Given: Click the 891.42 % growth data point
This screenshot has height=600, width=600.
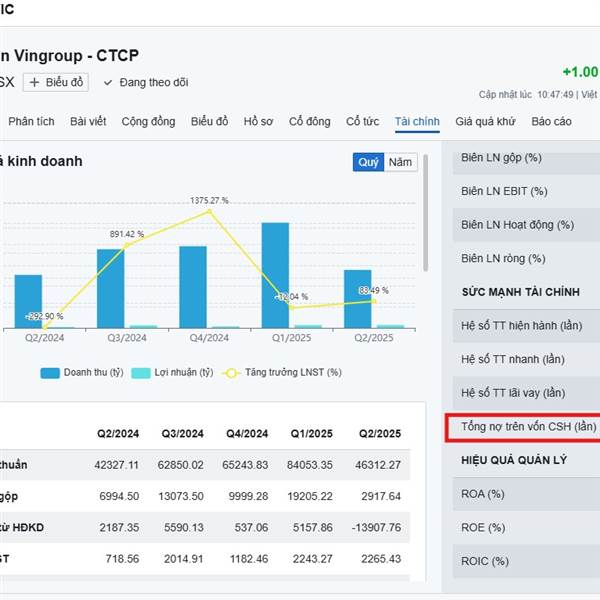Looking at the screenshot, I should (127, 245).
